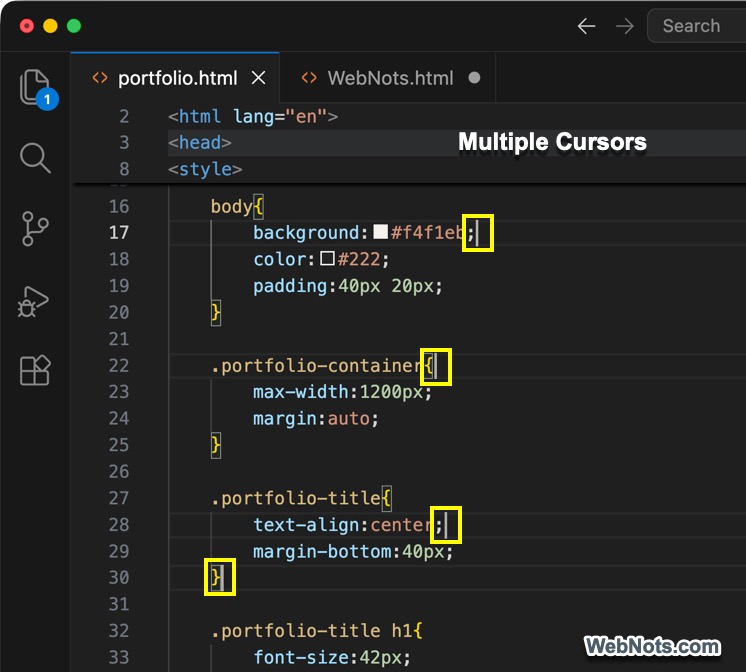Switch to the WebNots.html tab
Image resolution: width=746 pixels, height=672 pixels.
click(x=390, y=78)
